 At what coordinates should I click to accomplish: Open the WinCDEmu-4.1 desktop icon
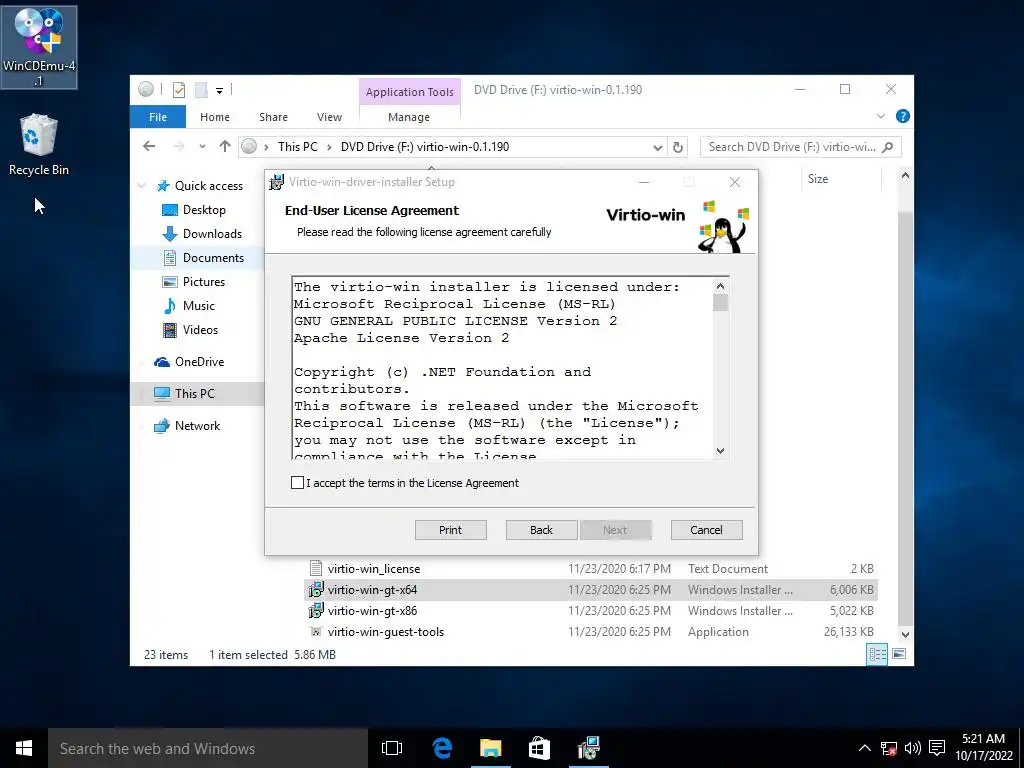coord(39,47)
